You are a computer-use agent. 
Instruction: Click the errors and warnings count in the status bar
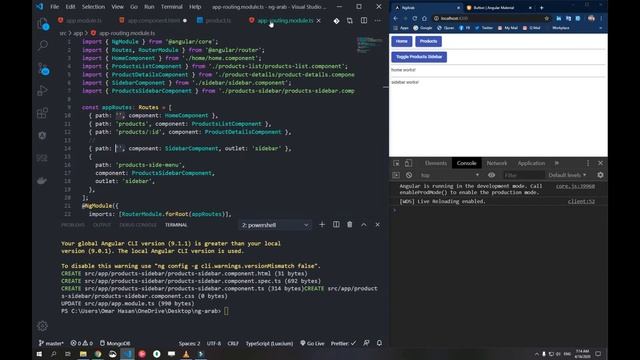81,343
